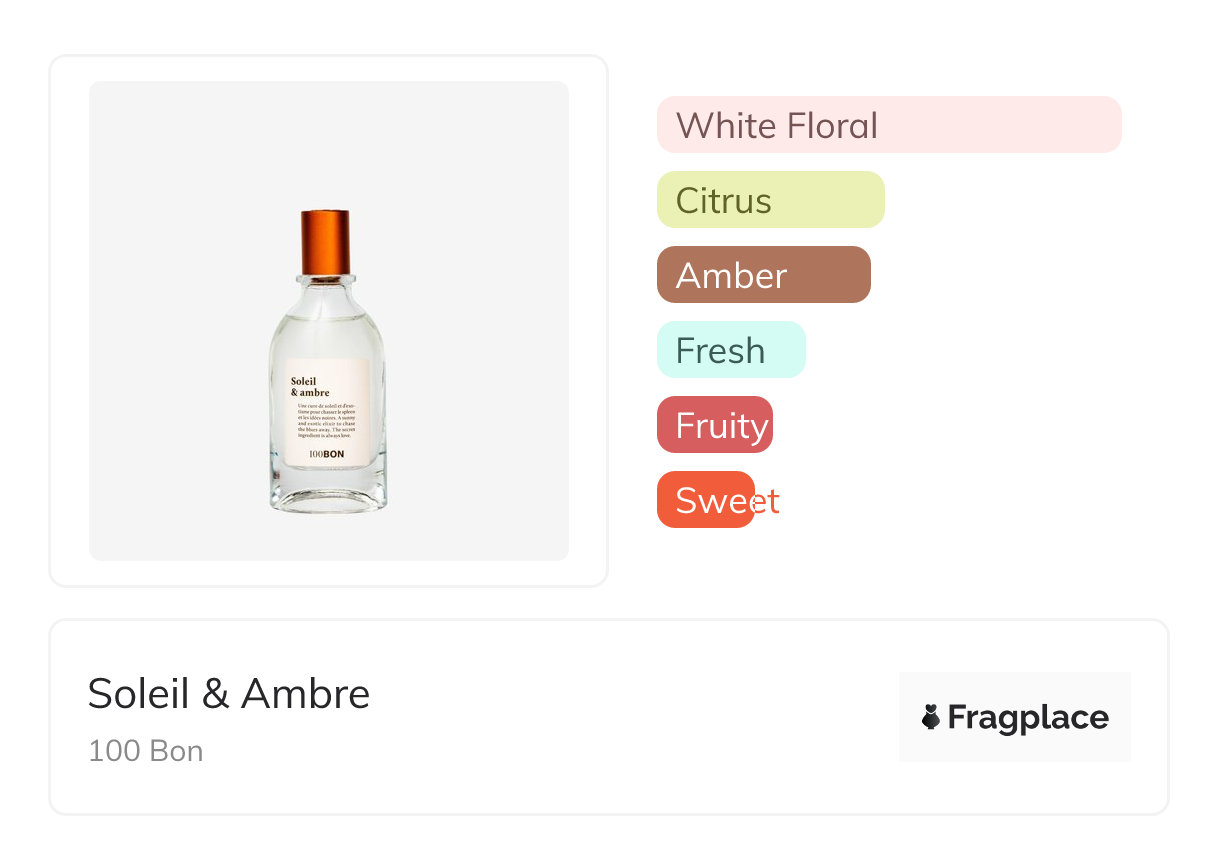The height and width of the screenshot is (864, 1218).
Task: Click the 'Soleil' word in the product title
Action: tap(139, 693)
